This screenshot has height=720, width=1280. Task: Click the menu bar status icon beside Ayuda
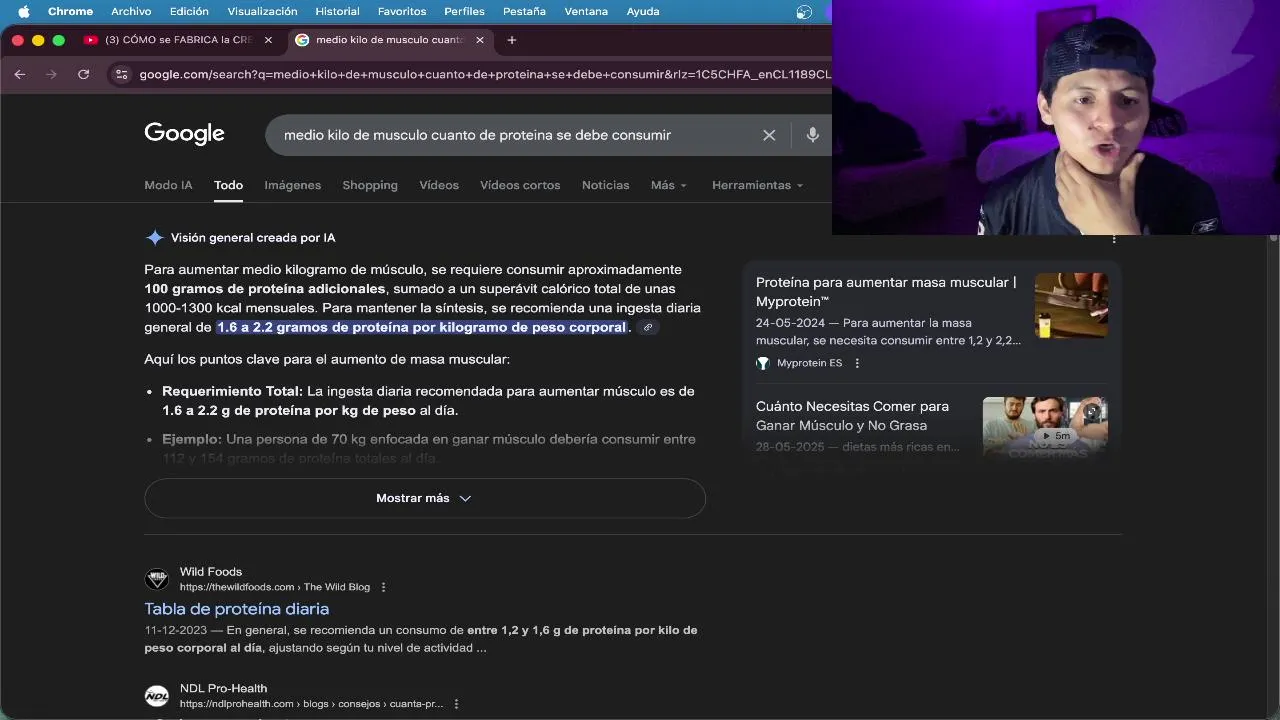tap(804, 12)
